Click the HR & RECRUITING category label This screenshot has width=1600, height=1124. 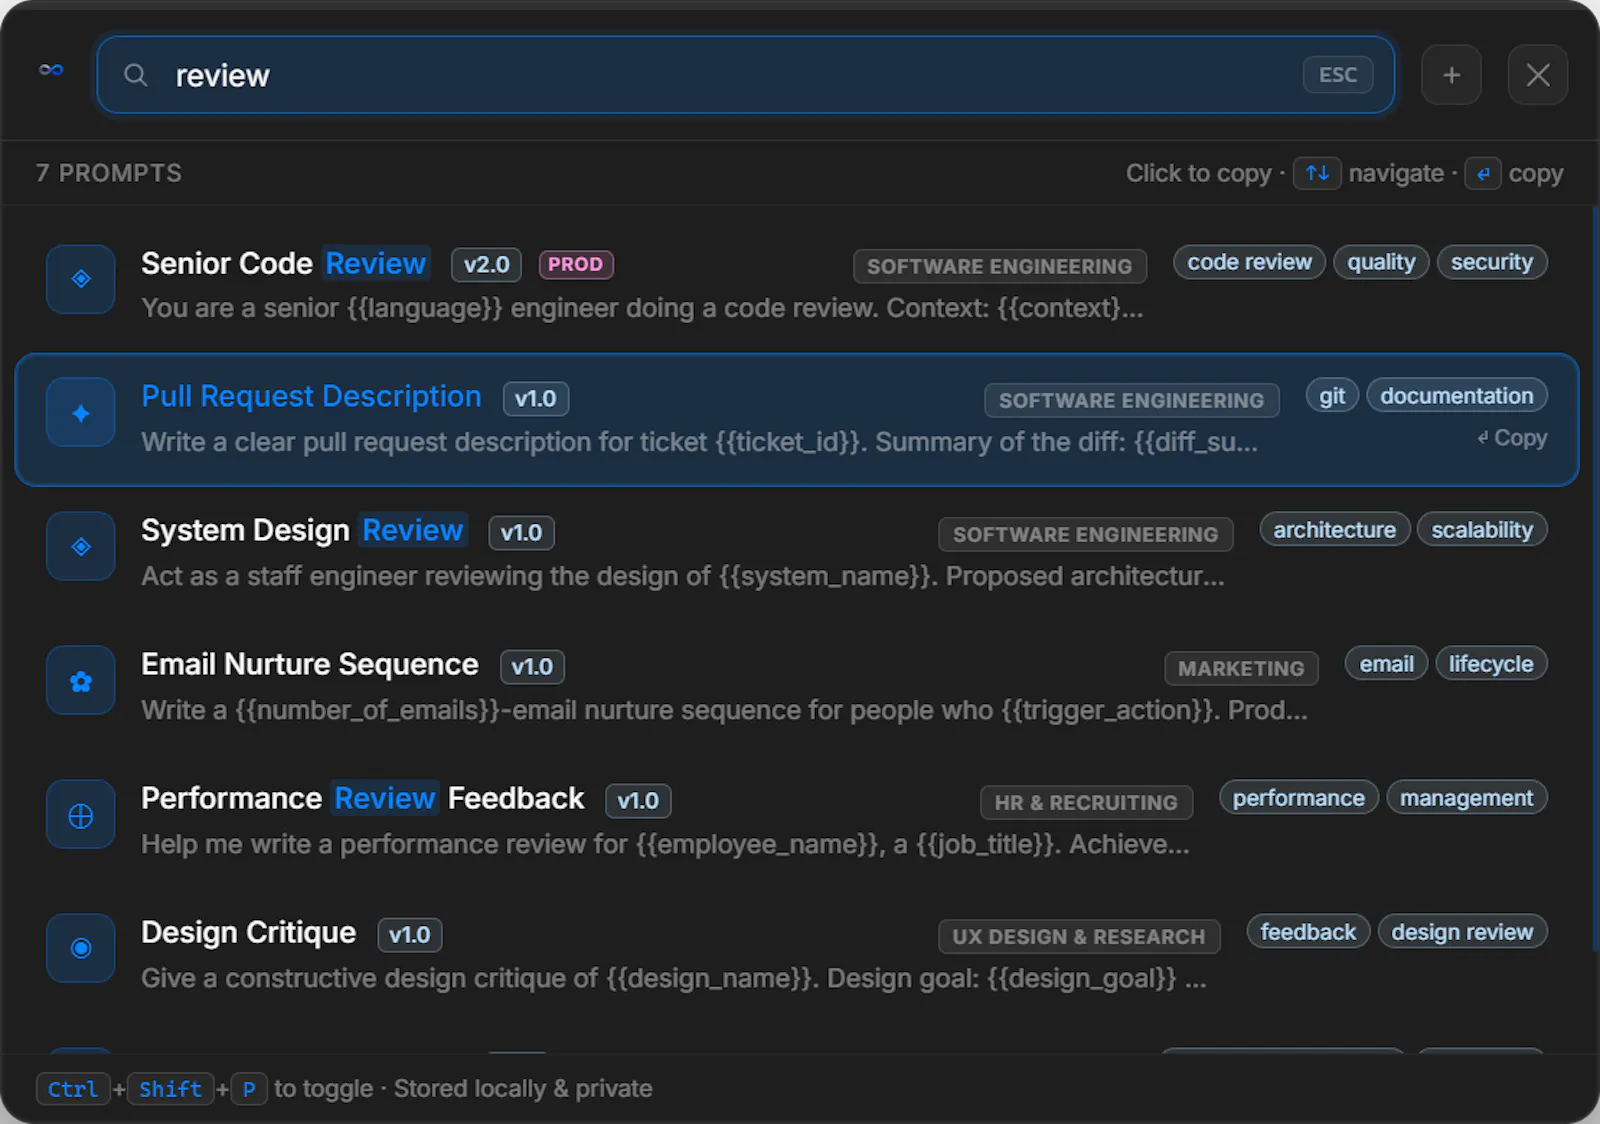1086,802
